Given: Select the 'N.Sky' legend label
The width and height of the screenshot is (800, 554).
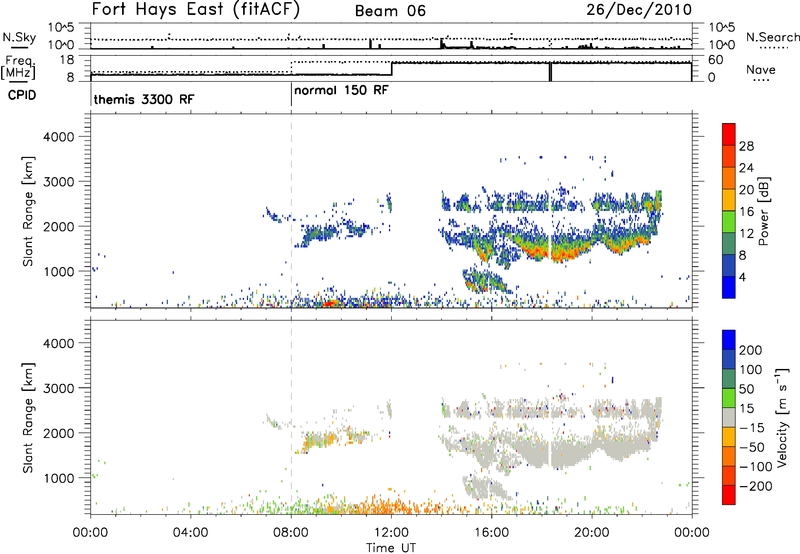Looking at the screenshot, I should [x=19, y=37].
